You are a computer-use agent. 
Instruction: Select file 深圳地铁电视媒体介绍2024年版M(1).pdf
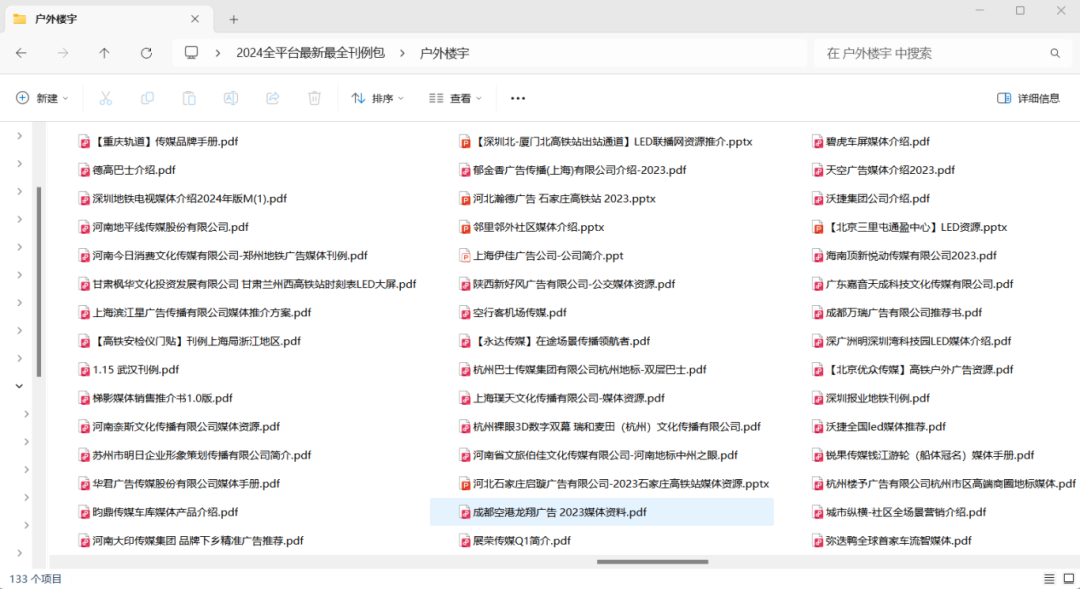tap(183, 199)
